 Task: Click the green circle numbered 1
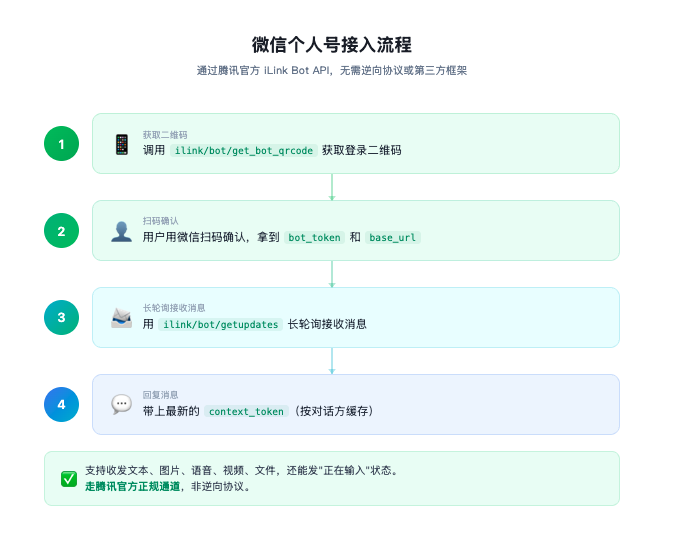pos(61,144)
